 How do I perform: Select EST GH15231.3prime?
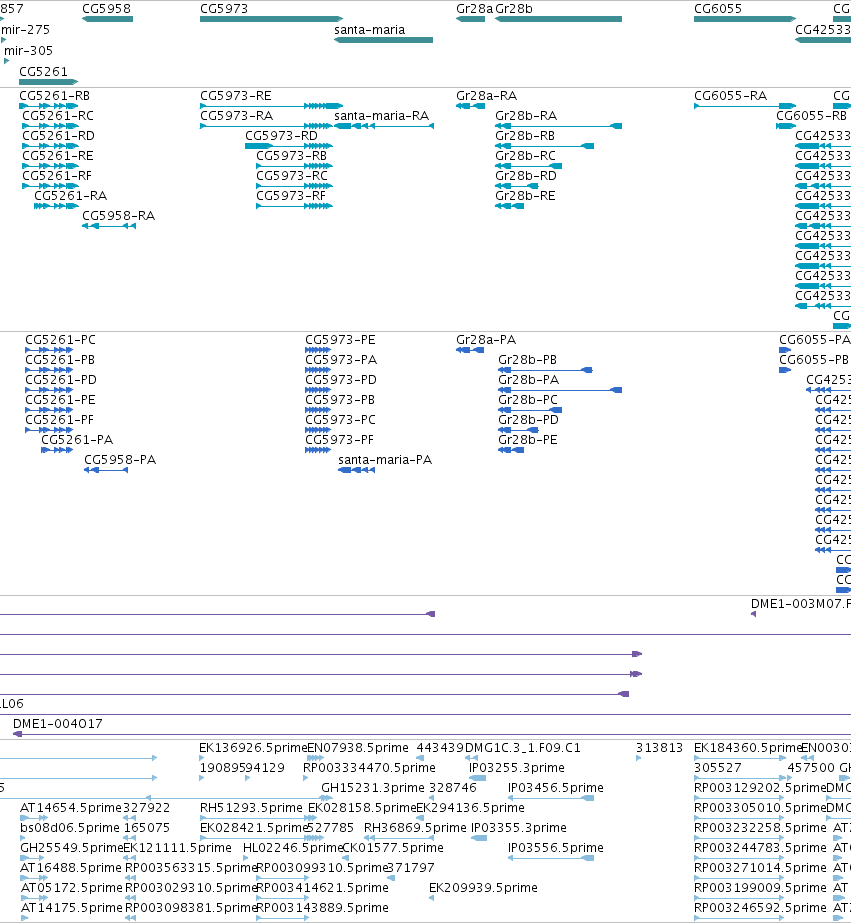pyautogui.click(x=373, y=788)
